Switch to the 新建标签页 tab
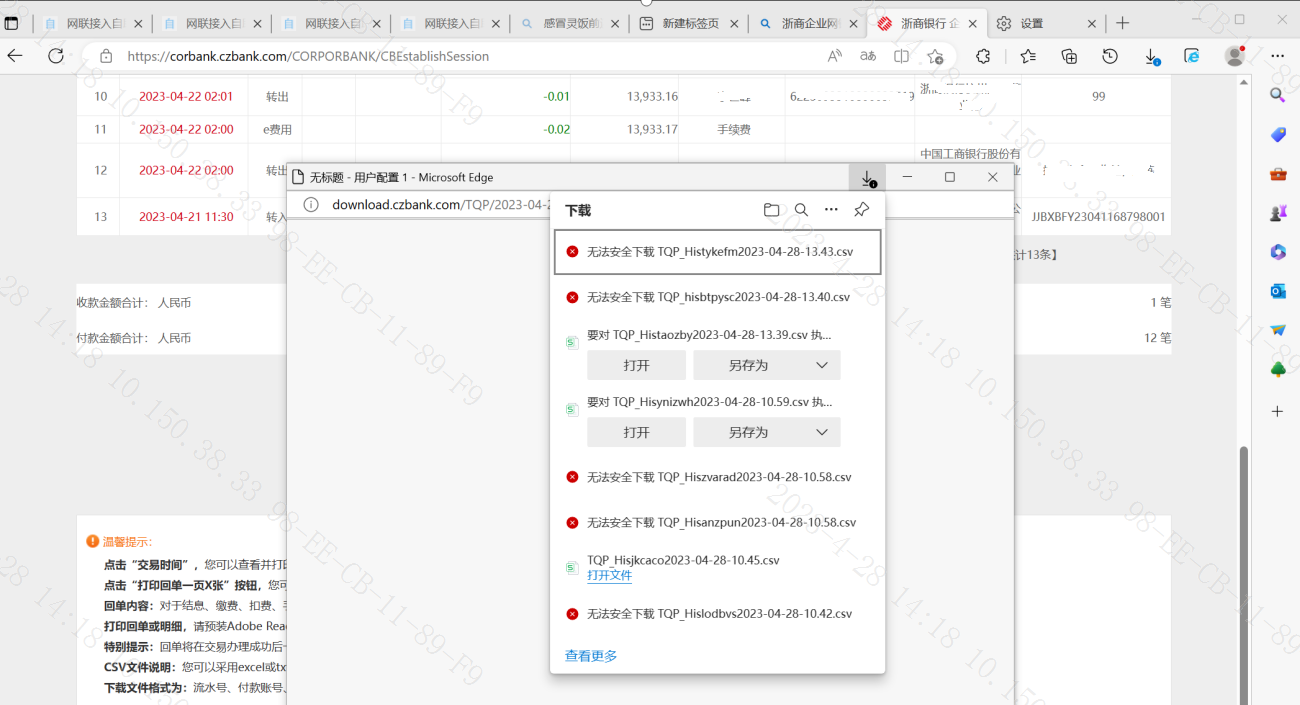1300x705 pixels. (690, 23)
